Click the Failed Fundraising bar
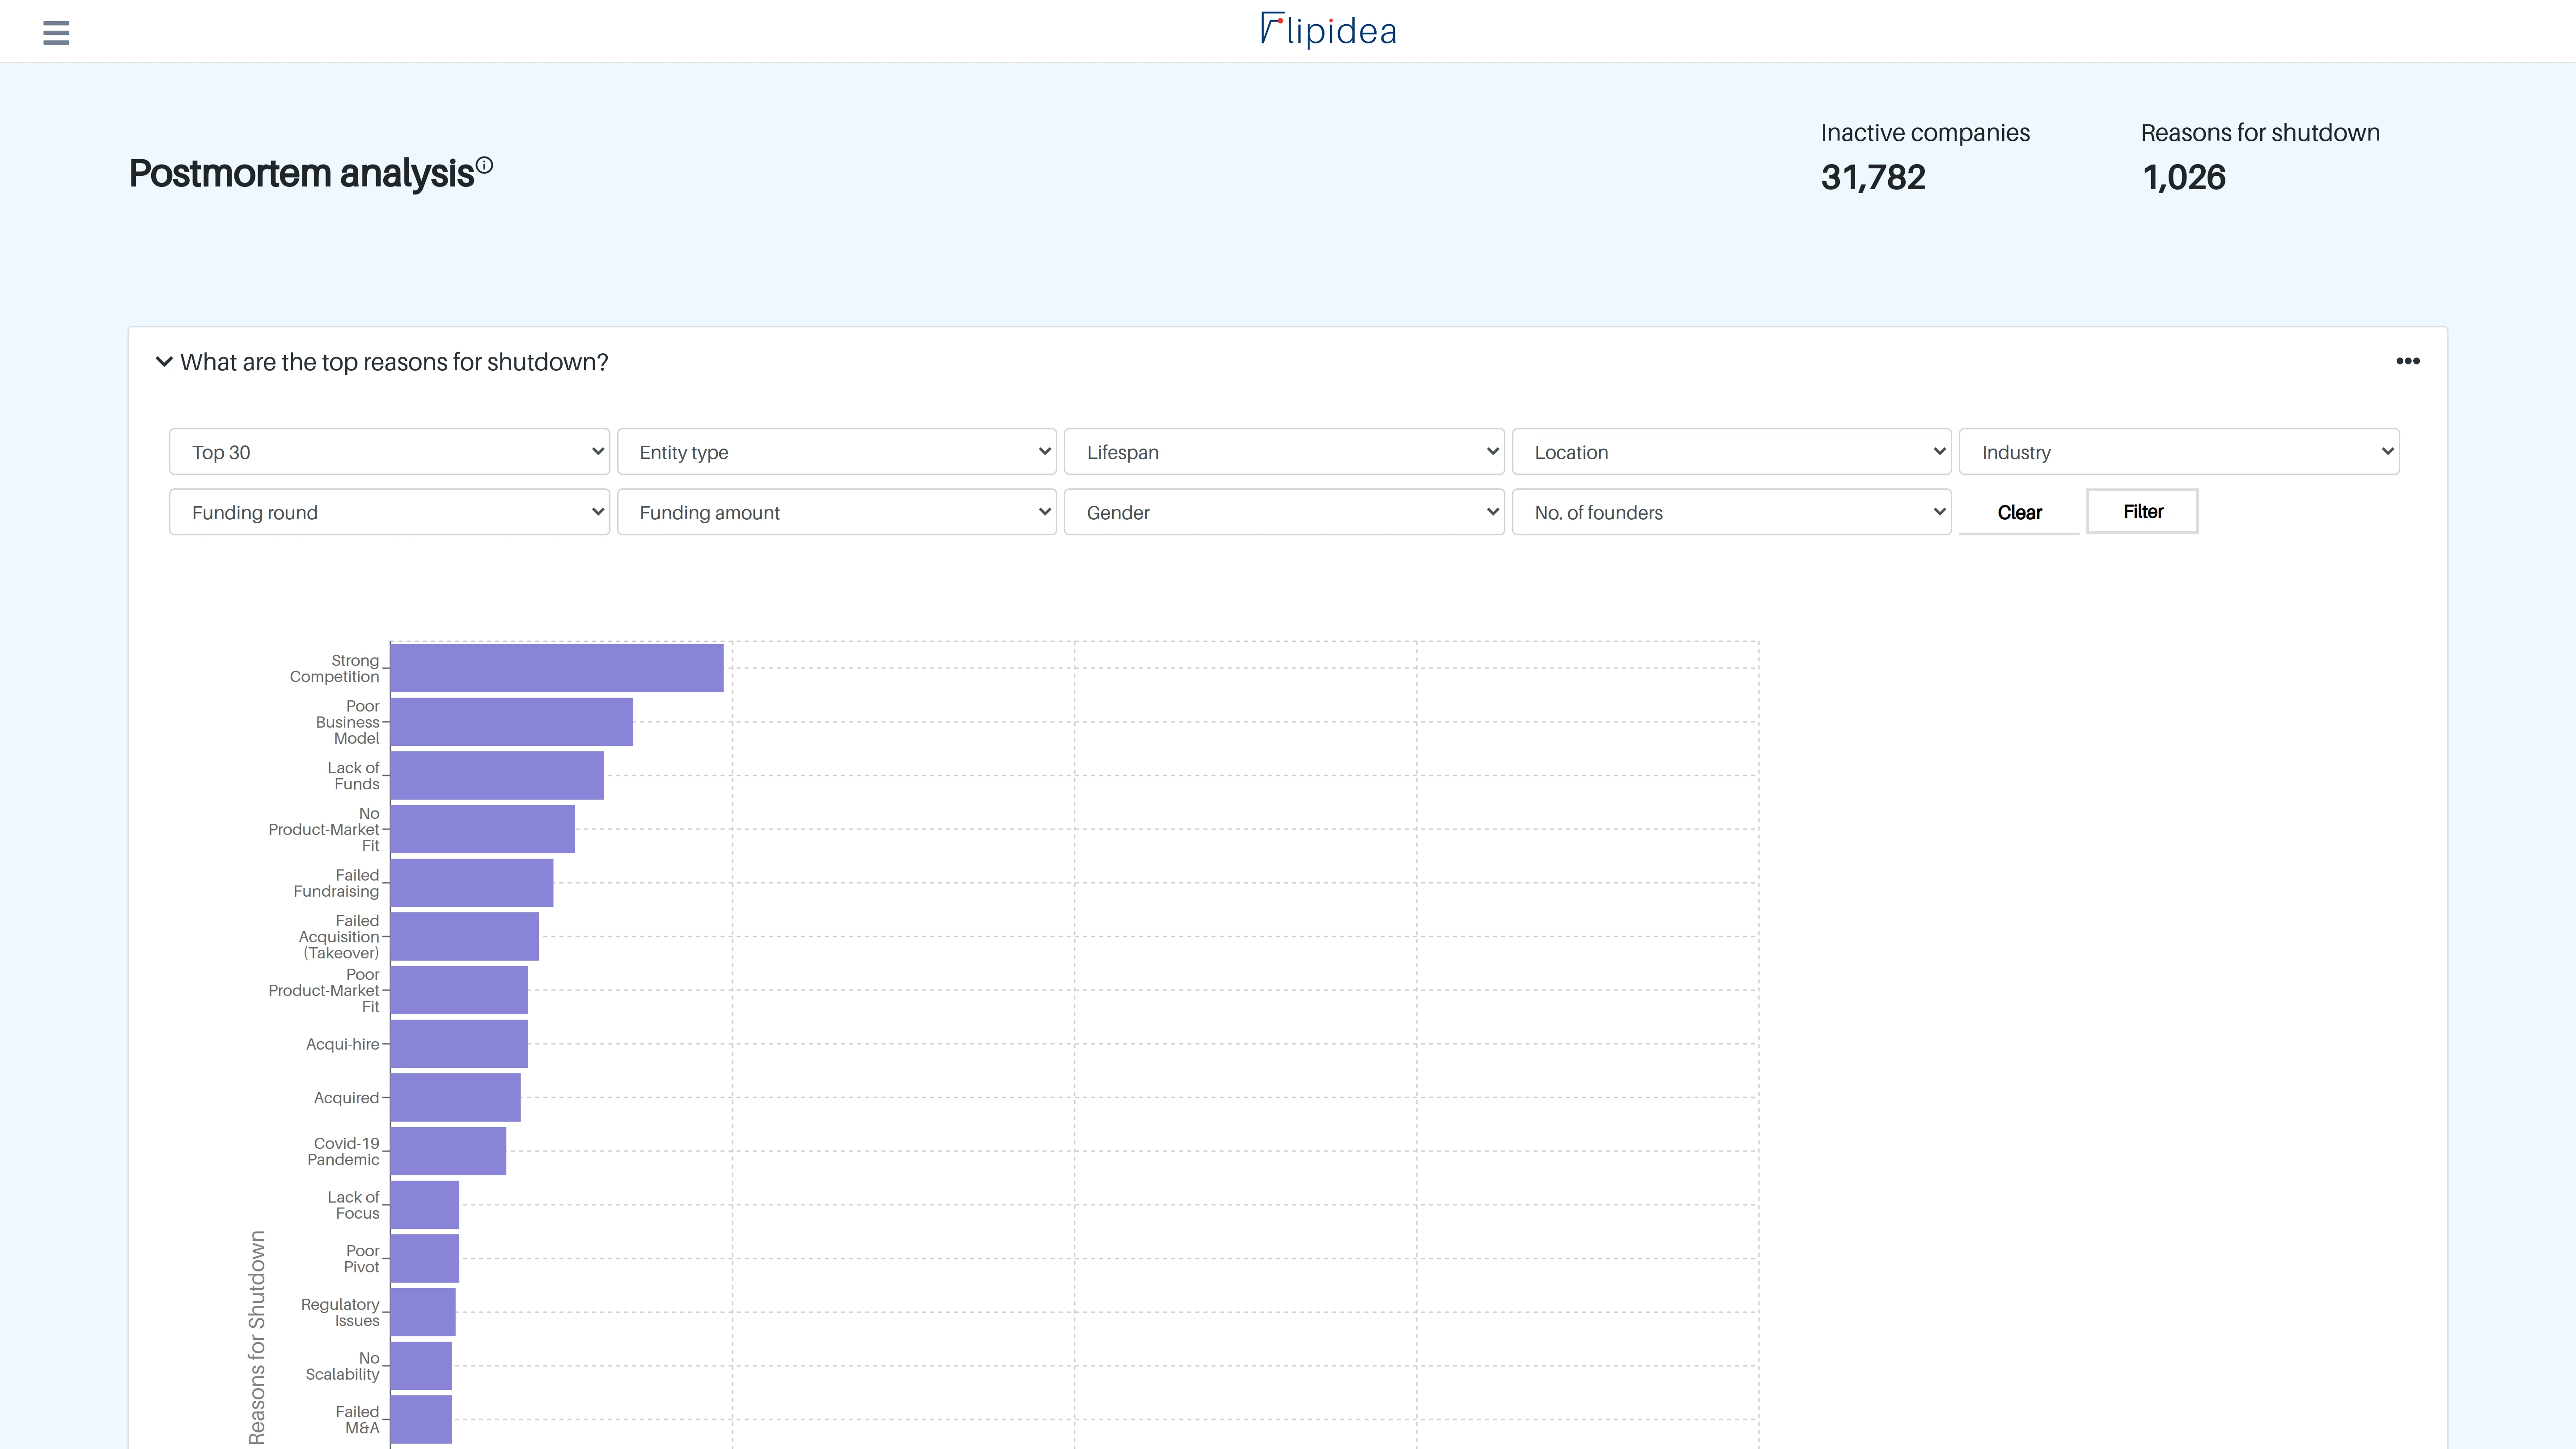This screenshot has height=1449, width=2576. [472, 883]
